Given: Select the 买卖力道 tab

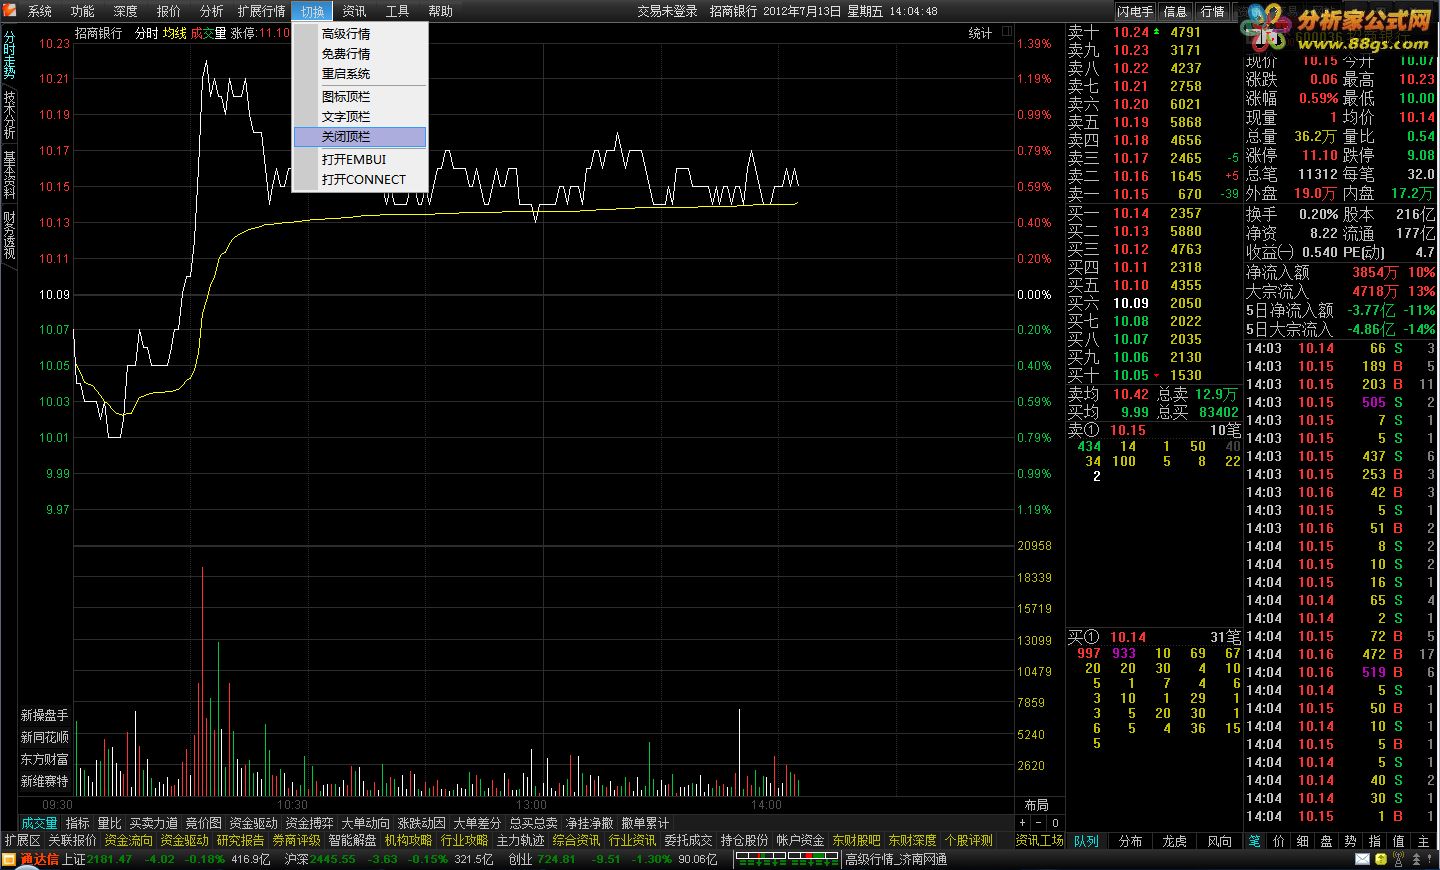Looking at the screenshot, I should pyautogui.click(x=153, y=823).
